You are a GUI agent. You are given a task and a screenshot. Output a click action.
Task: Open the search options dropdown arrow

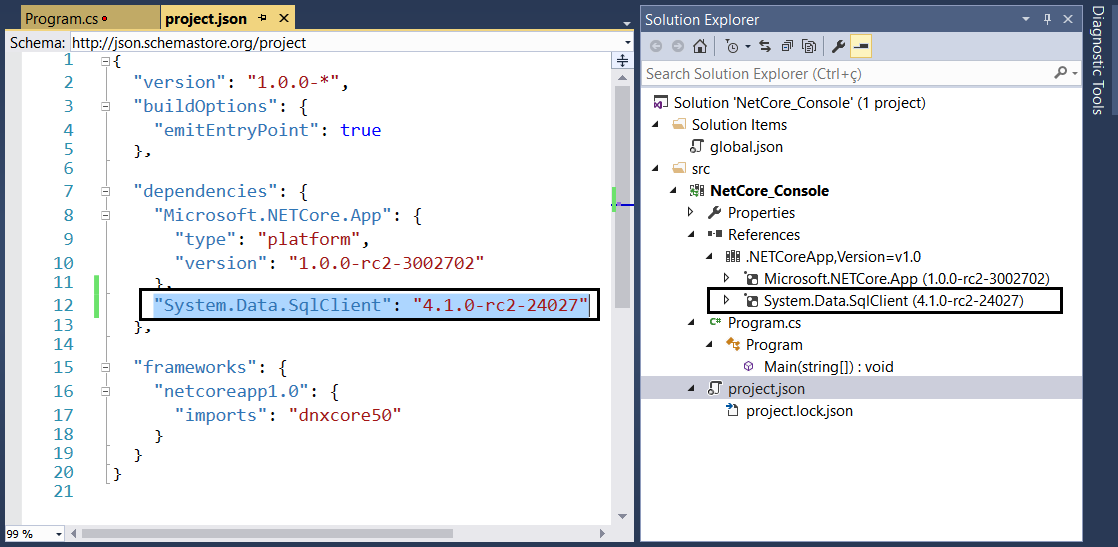tap(1075, 73)
